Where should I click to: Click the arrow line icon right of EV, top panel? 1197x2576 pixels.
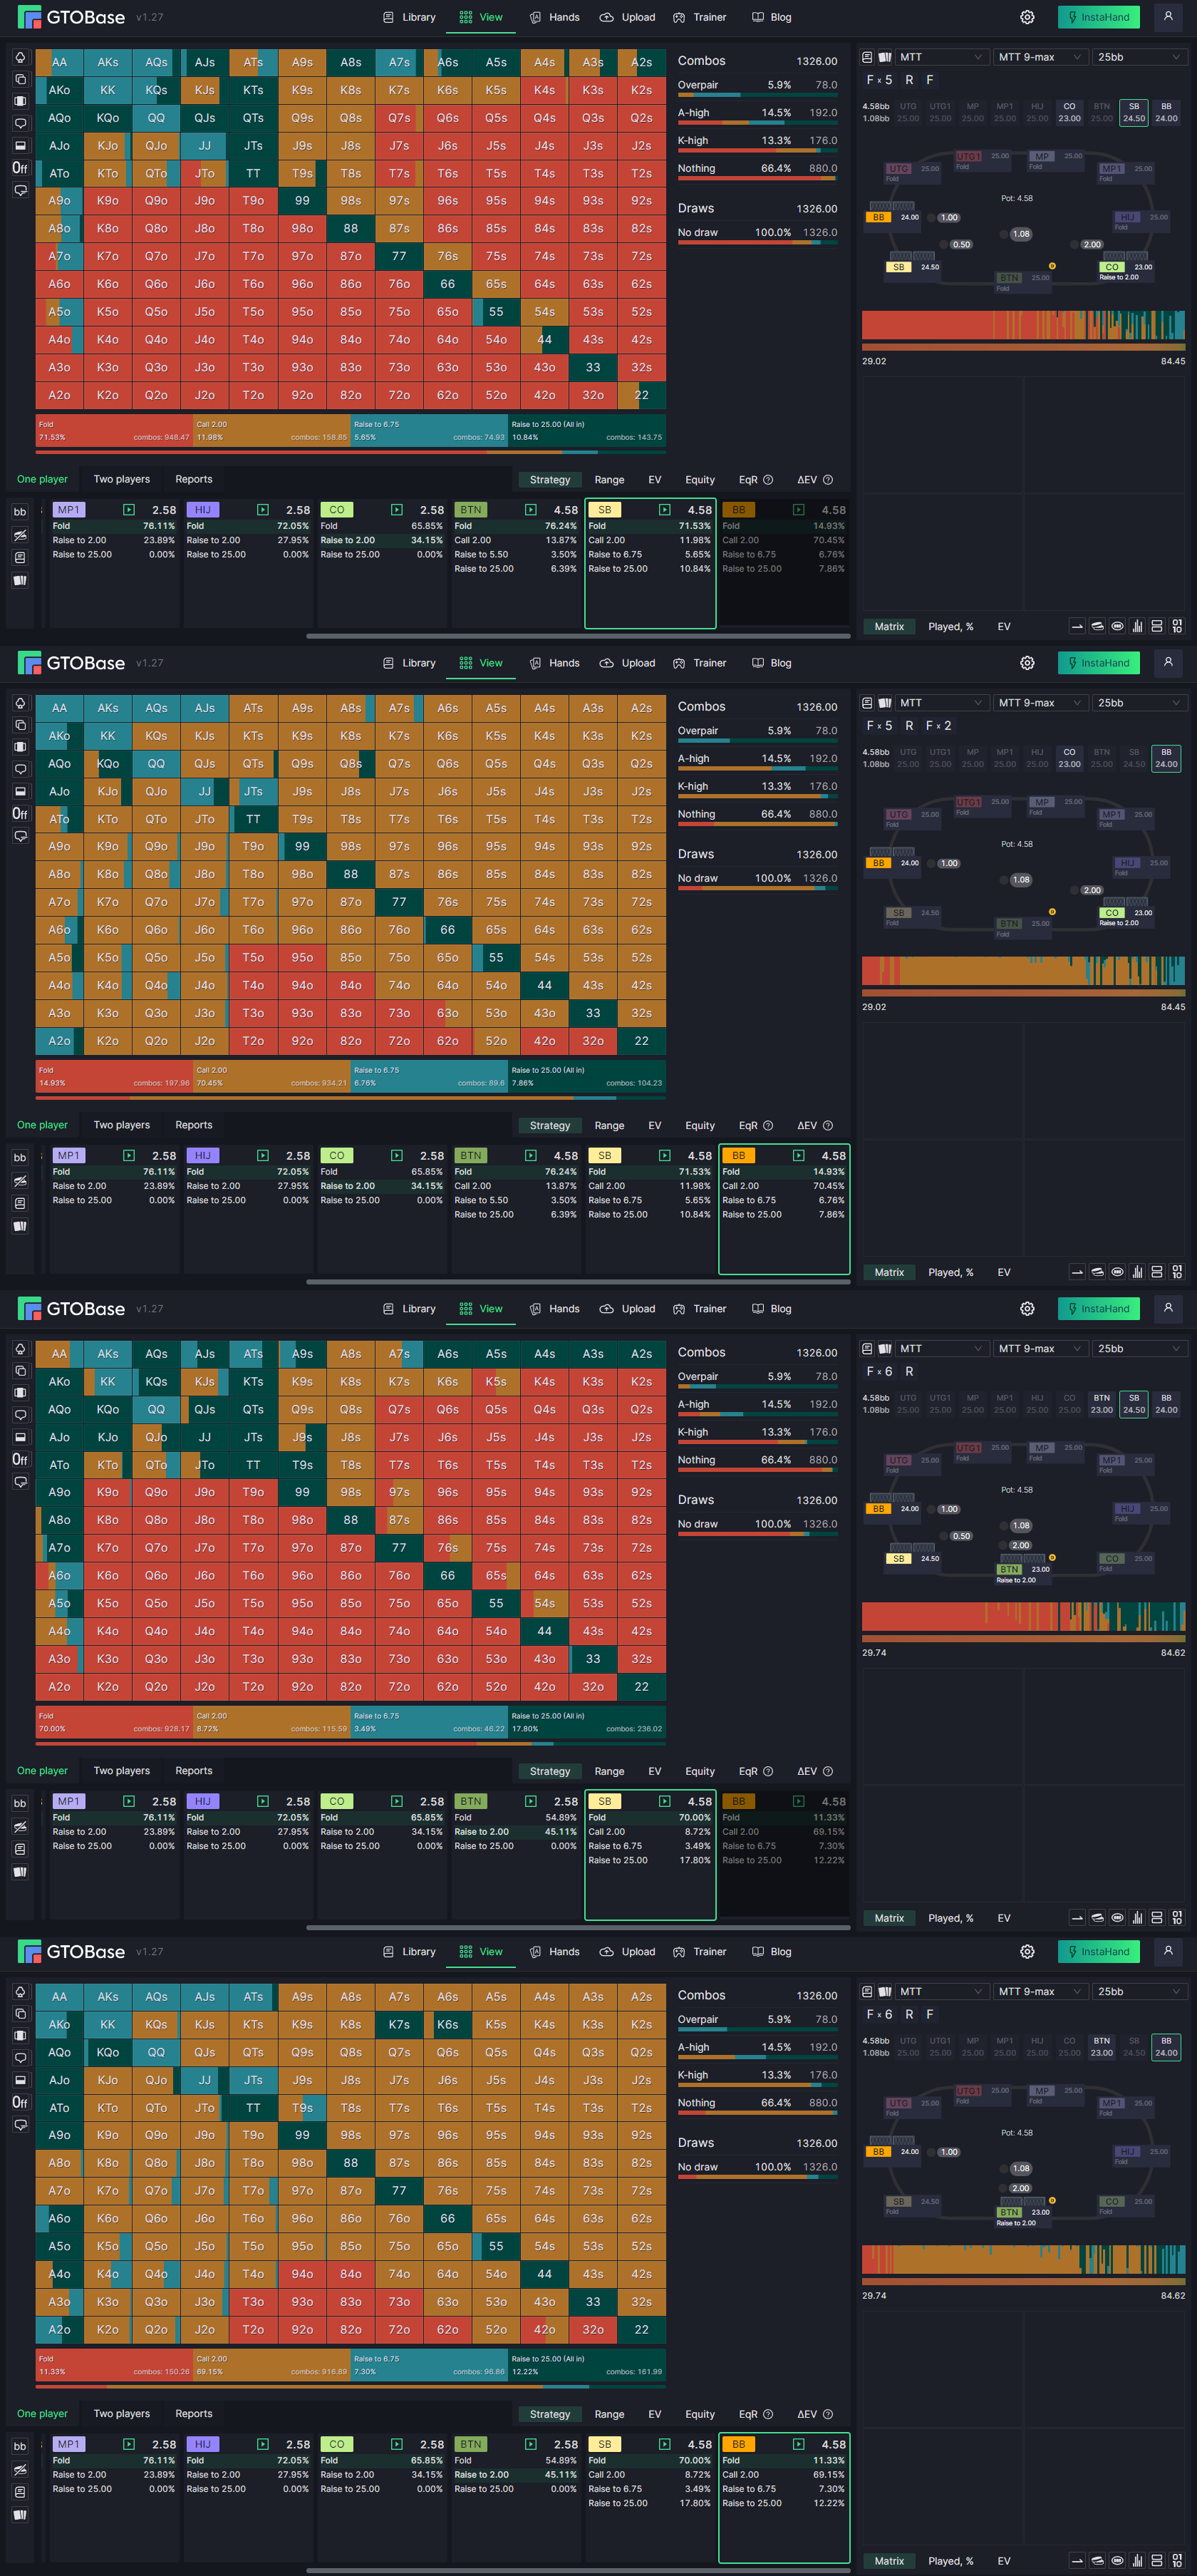point(1077,627)
